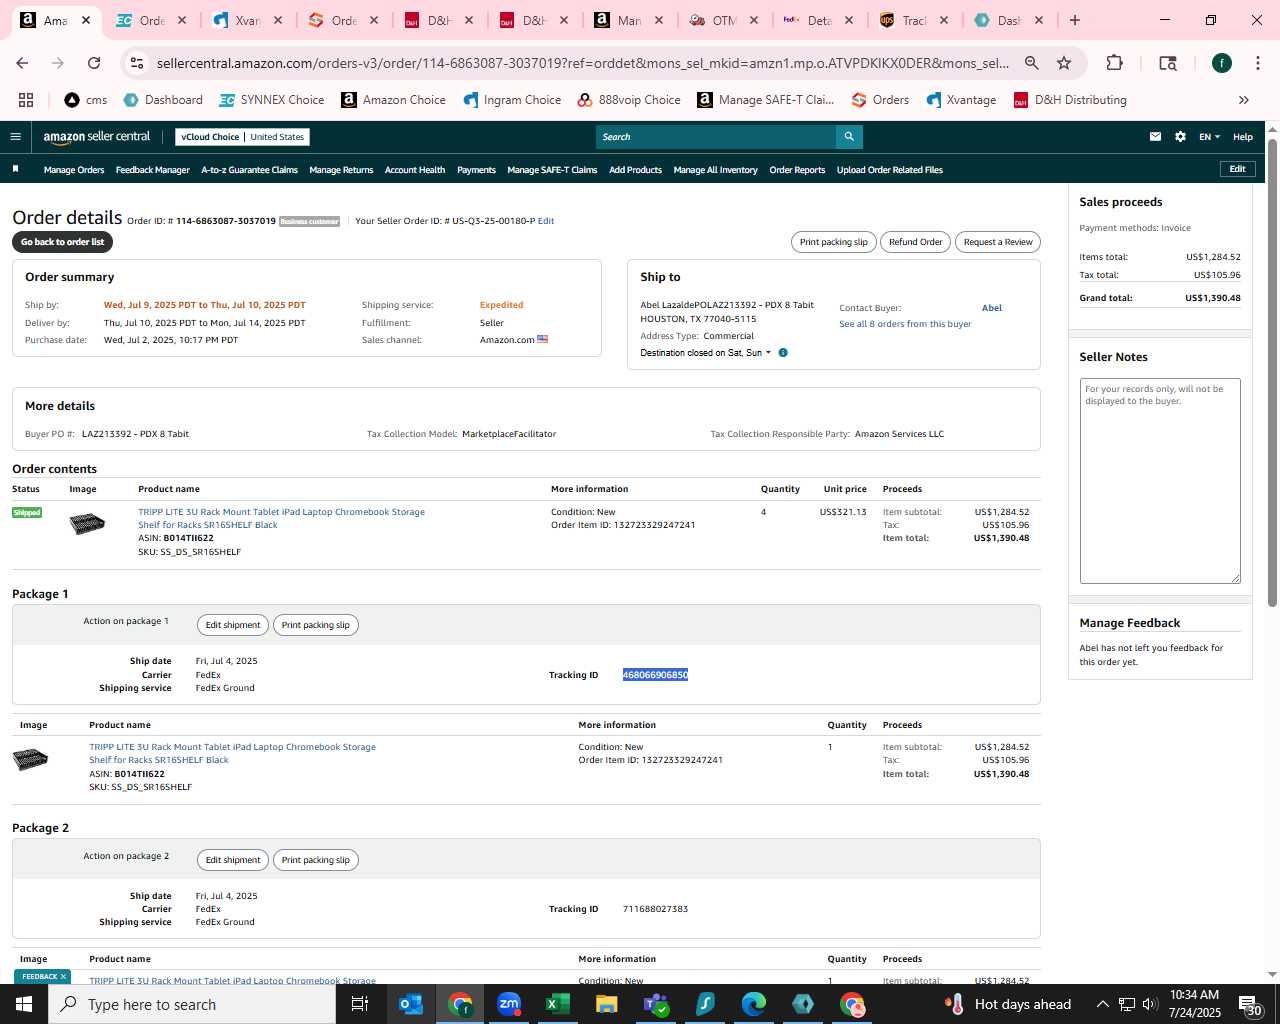The image size is (1280, 1024).
Task: Open Chrome profile avatar
Action: pyautogui.click(x=1221, y=63)
